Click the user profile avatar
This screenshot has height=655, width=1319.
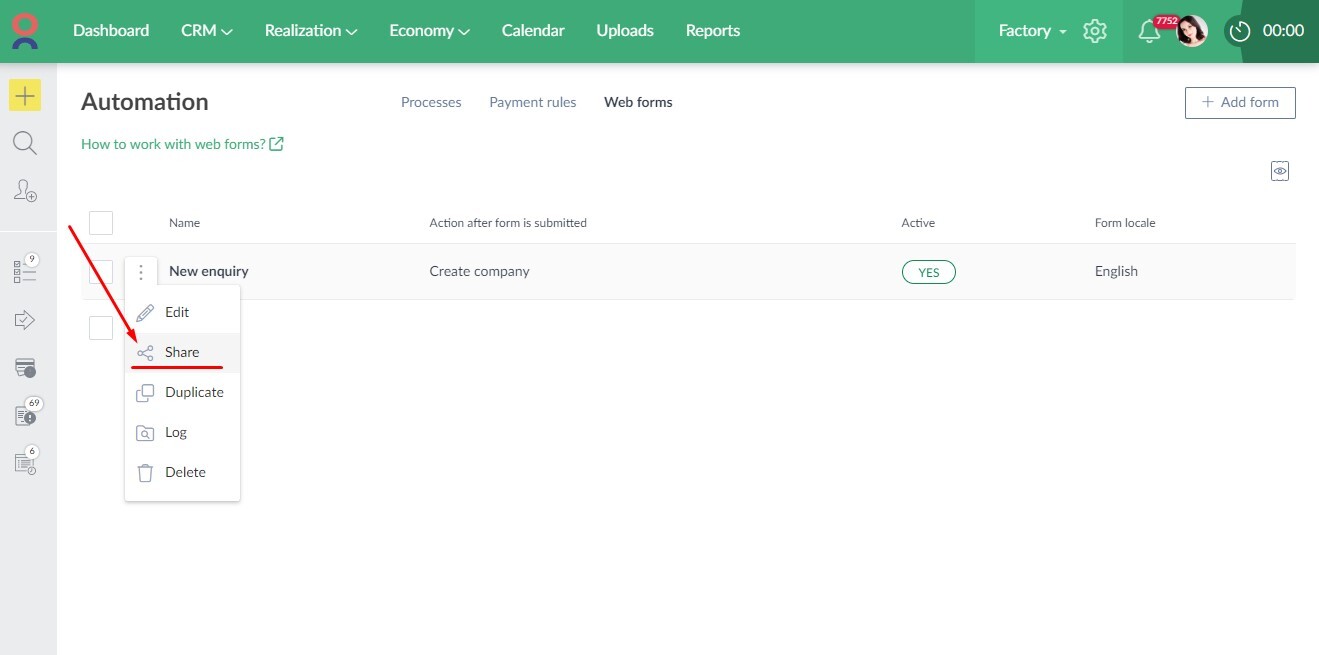1192,31
